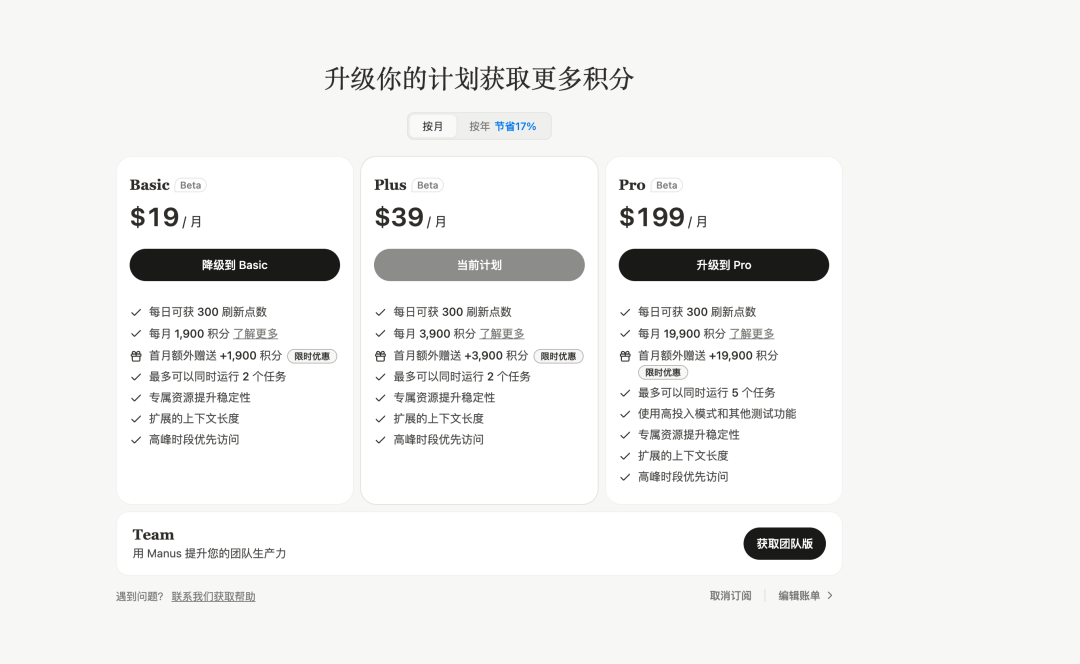Click 使用高投入模式和其他测试功能 feature text
1080x664 pixels.
pyautogui.click(x=717, y=414)
